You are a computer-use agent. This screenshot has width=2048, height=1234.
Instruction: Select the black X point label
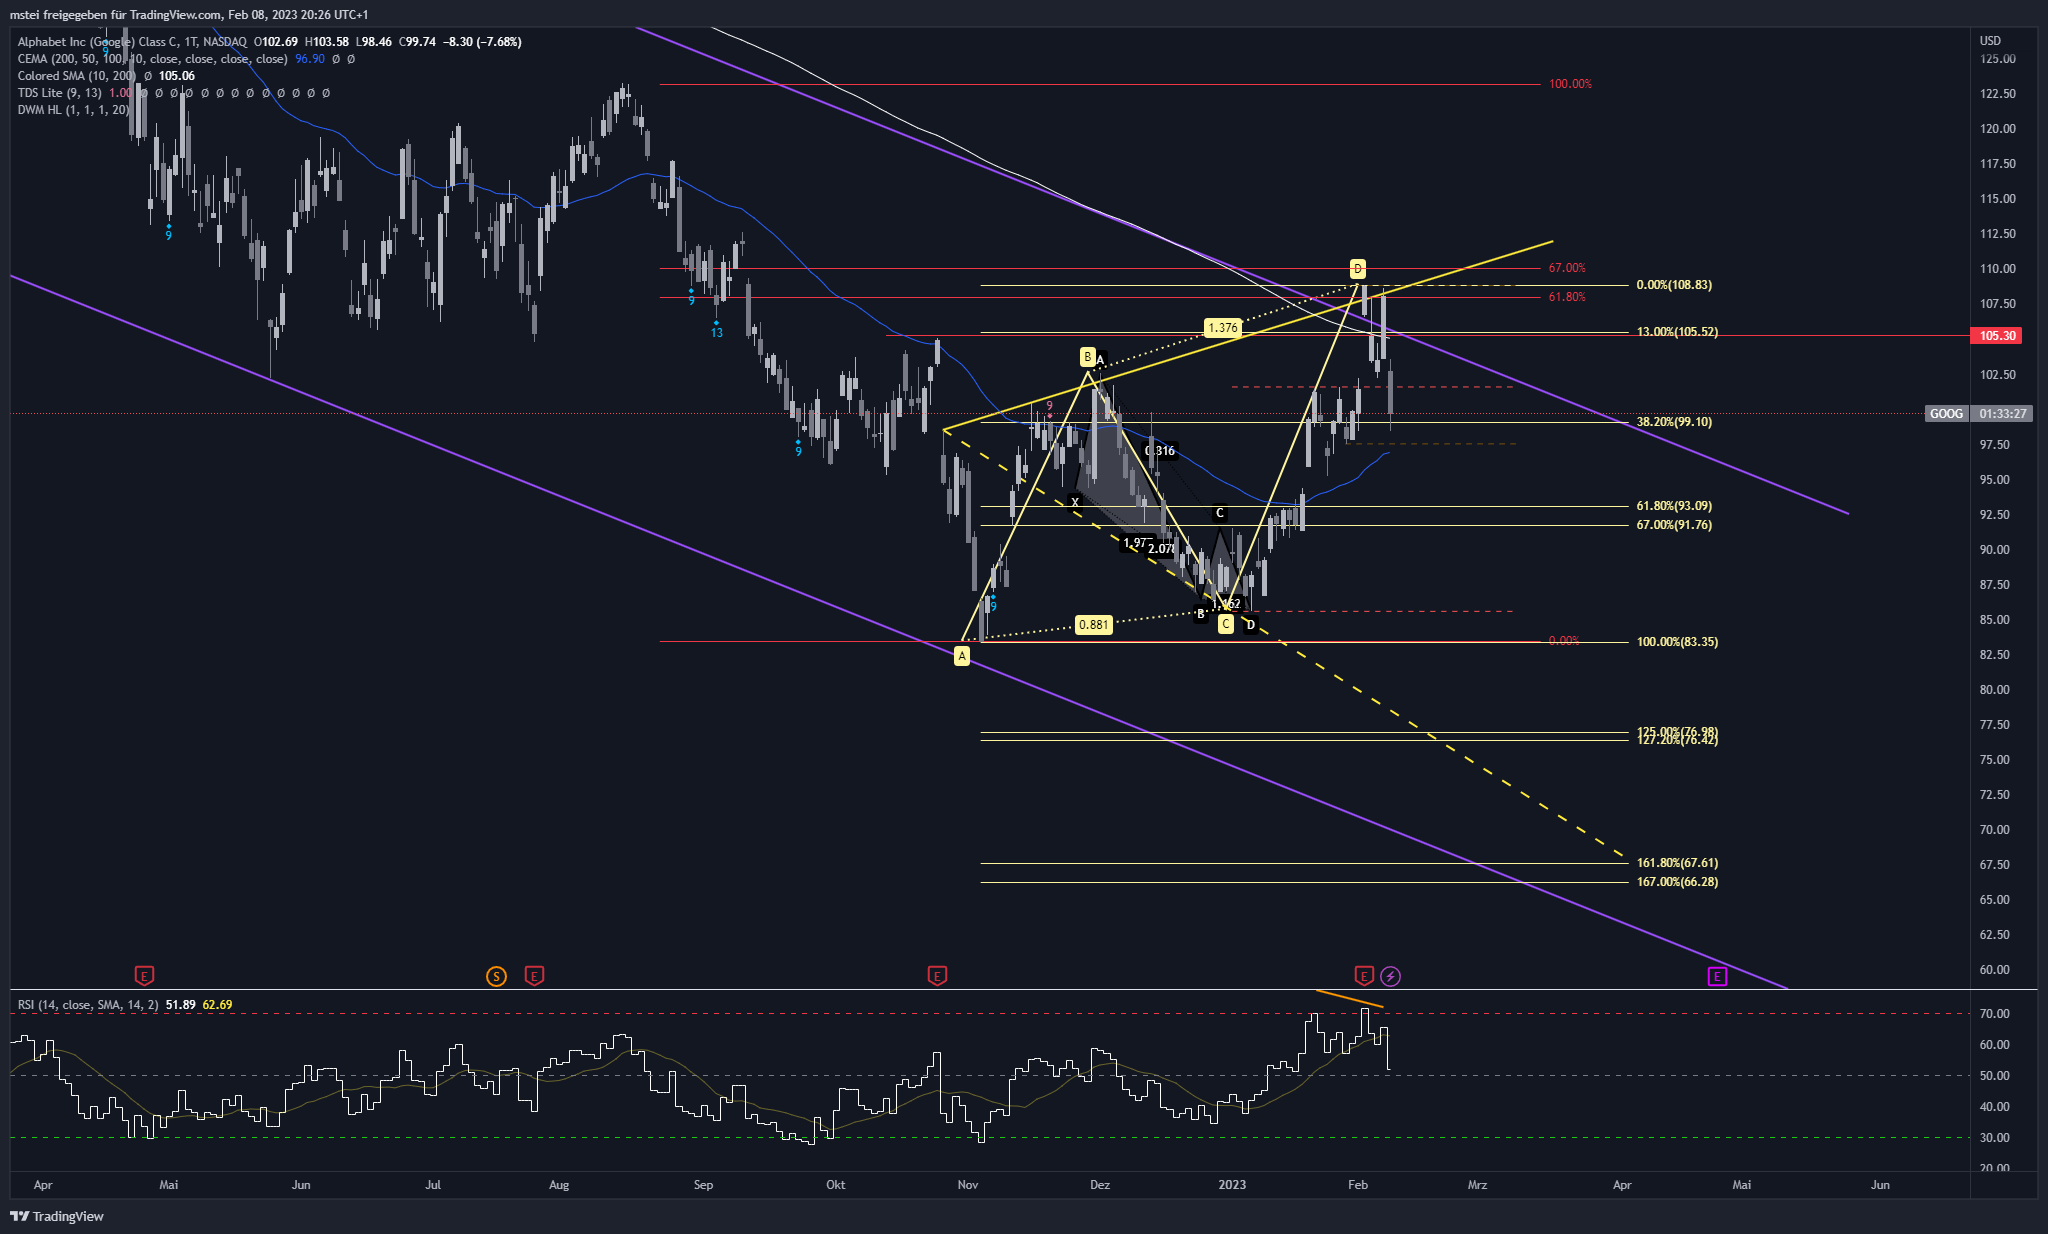click(1076, 502)
